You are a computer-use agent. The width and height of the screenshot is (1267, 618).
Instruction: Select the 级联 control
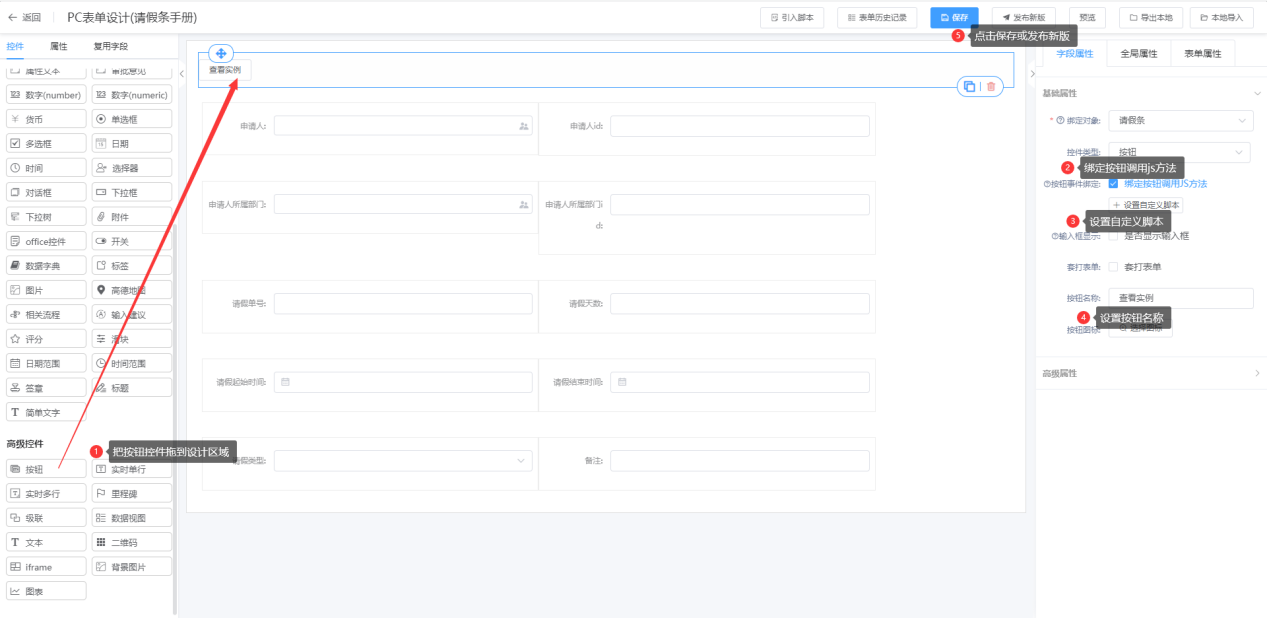(x=46, y=518)
